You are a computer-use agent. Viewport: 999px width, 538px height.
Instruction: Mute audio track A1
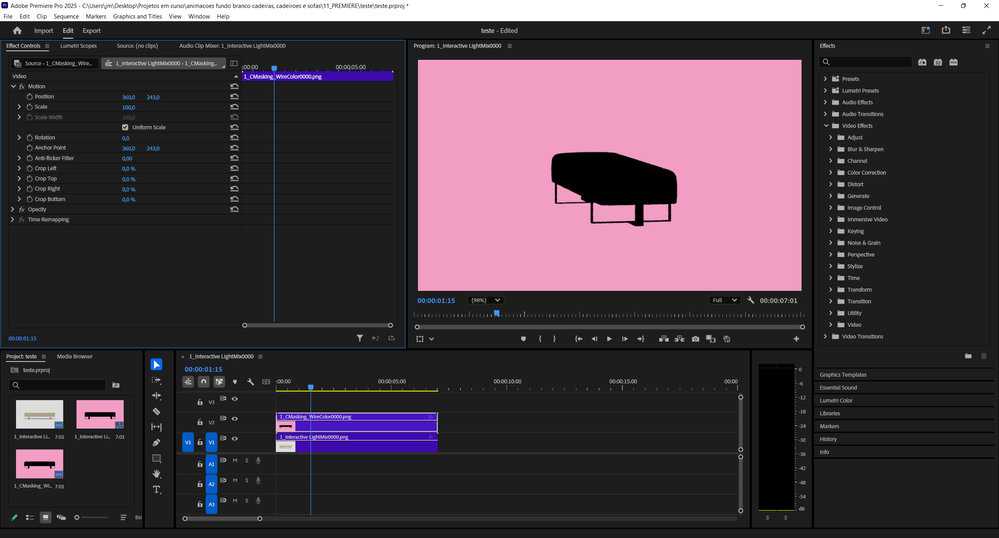coord(234,460)
